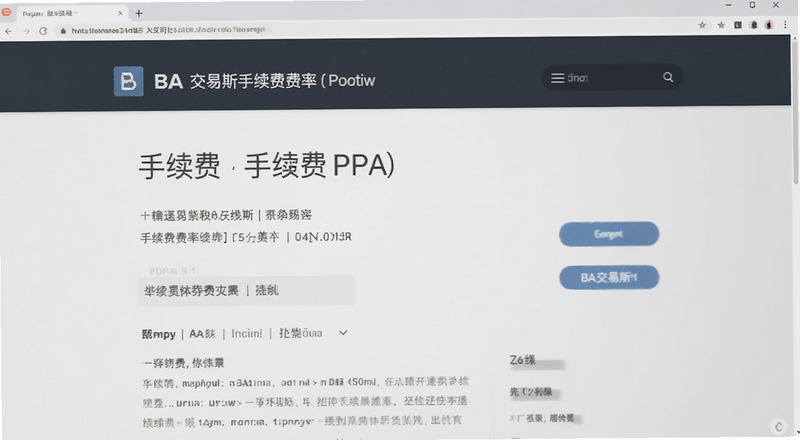Screen dimensions: 800x440
Task: Click the orange browser app icon
Action: tap(6, 12)
